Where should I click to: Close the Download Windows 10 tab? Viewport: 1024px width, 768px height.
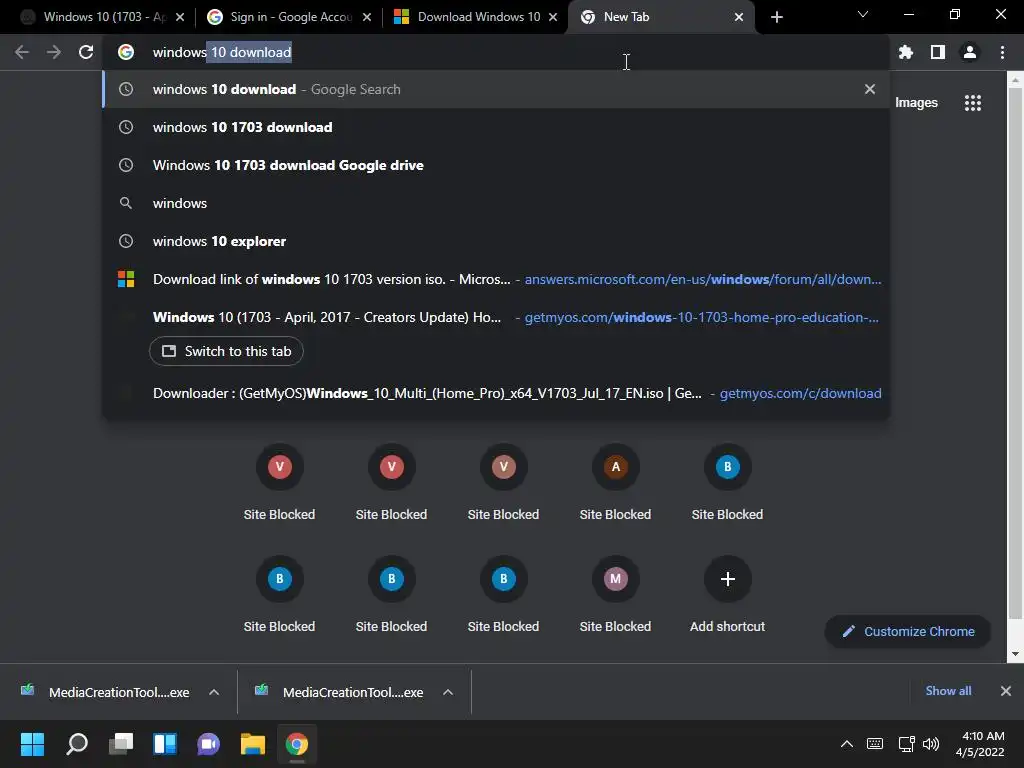point(552,17)
